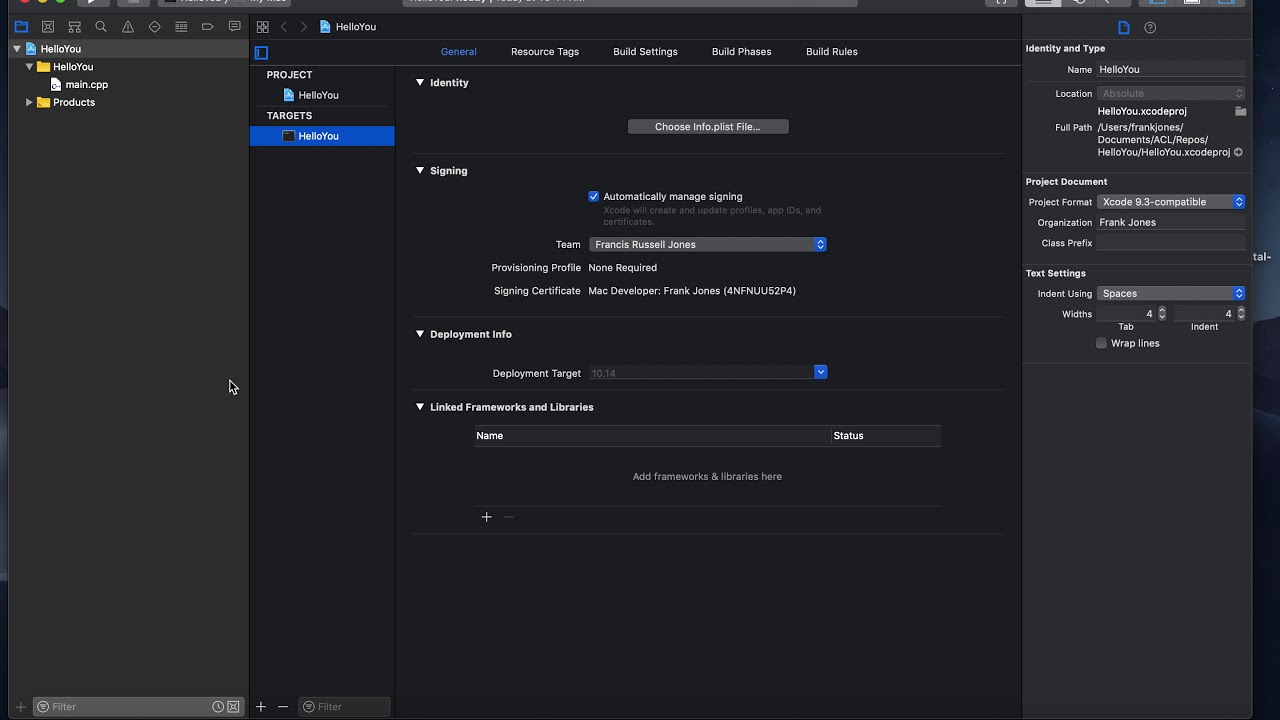The width and height of the screenshot is (1280, 720).
Task: Click the Name column header
Action: click(x=652, y=436)
